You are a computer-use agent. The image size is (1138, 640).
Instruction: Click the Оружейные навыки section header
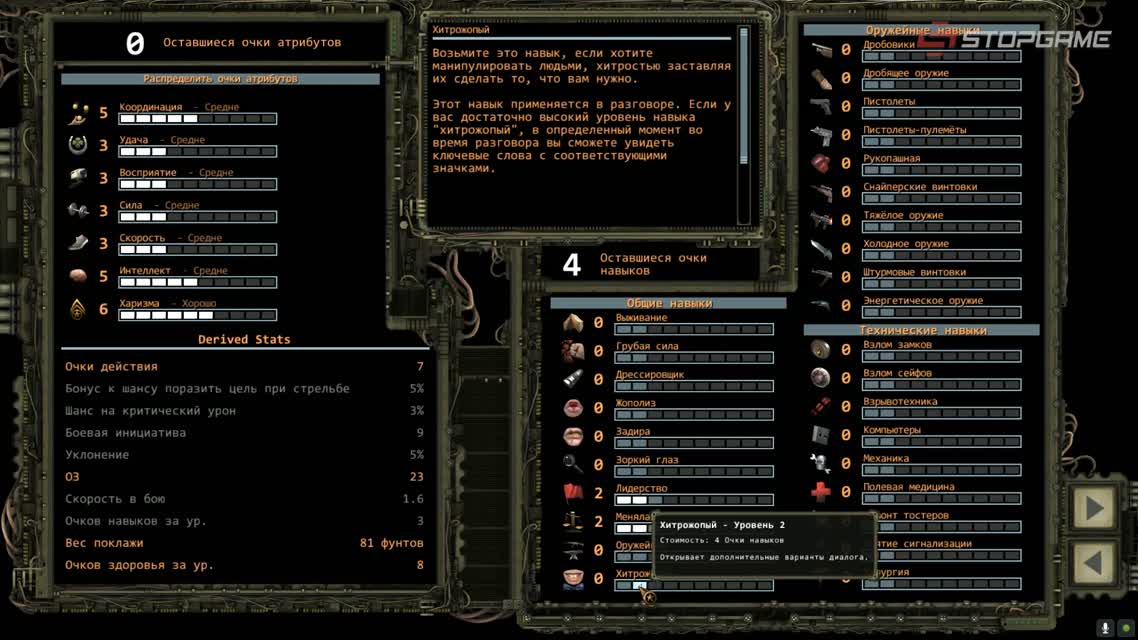tap(922, 30)
